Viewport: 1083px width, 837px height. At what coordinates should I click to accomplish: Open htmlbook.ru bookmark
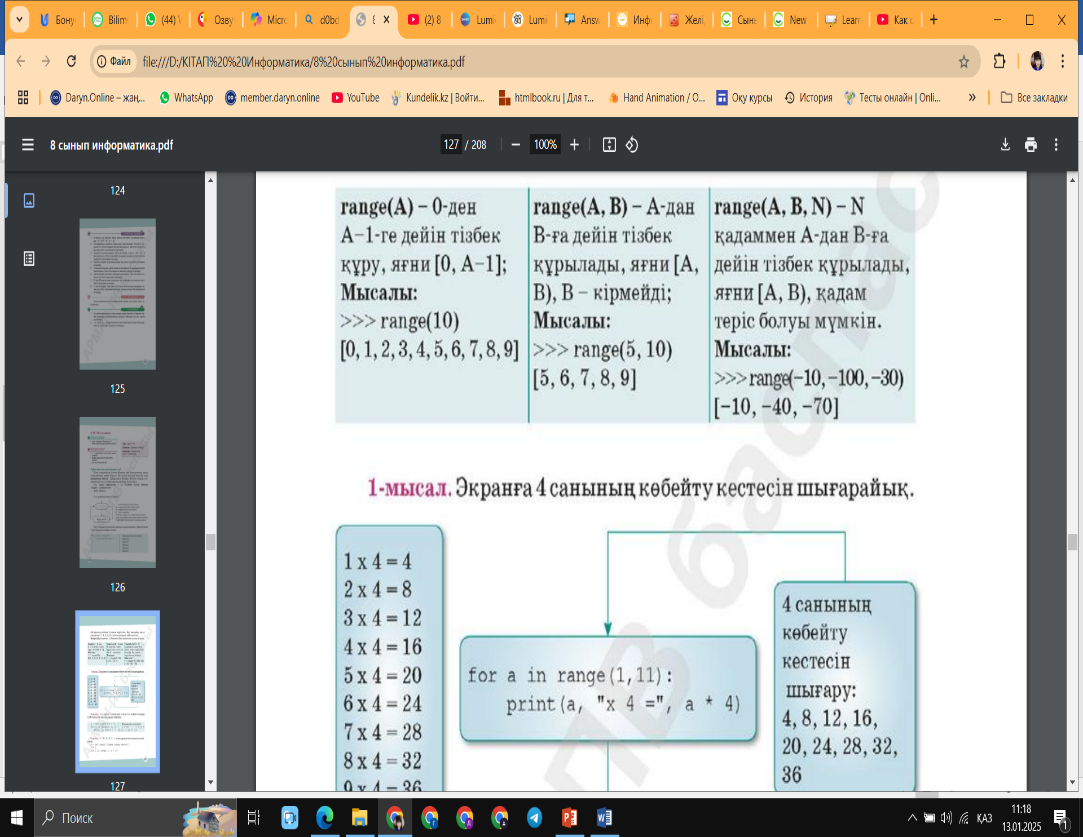(x=546, y=97)
